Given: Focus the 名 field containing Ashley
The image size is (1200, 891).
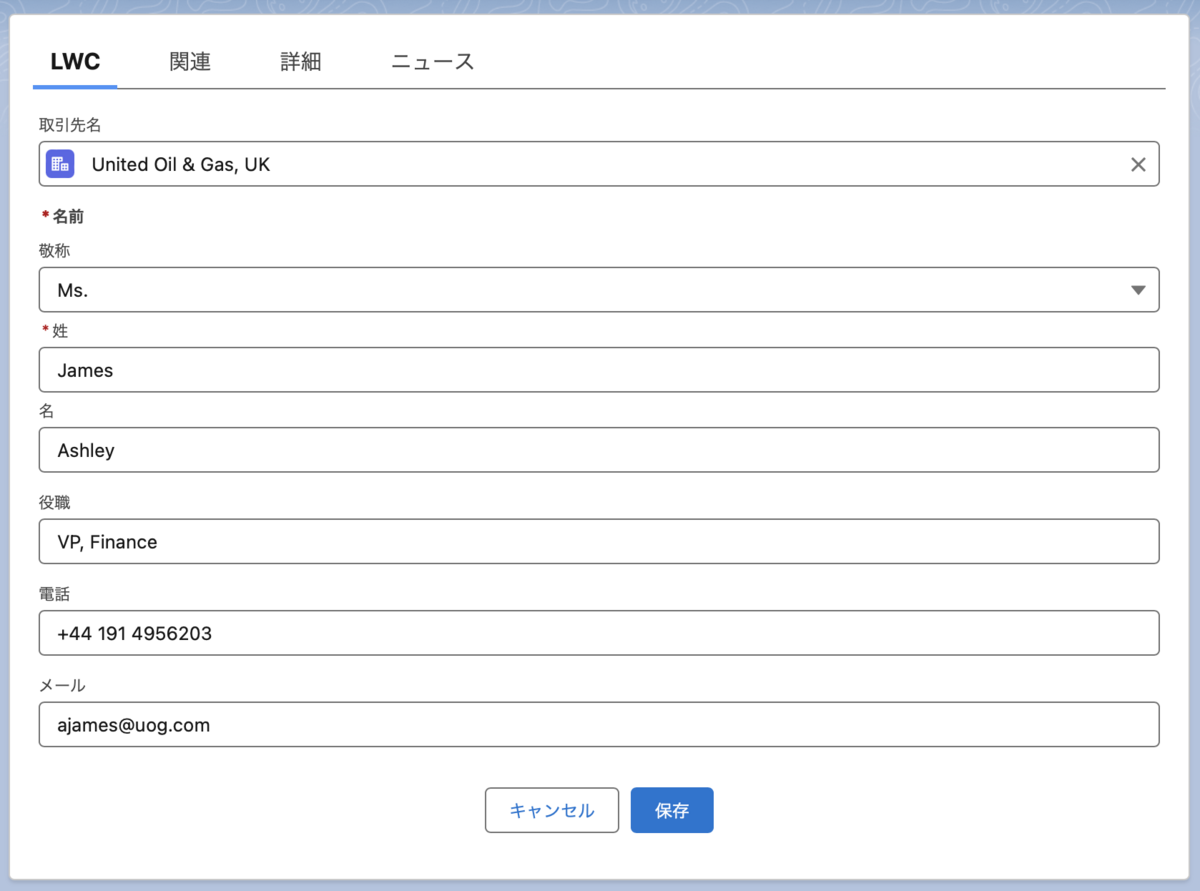Looking at the screenshot, I should 599,450.
